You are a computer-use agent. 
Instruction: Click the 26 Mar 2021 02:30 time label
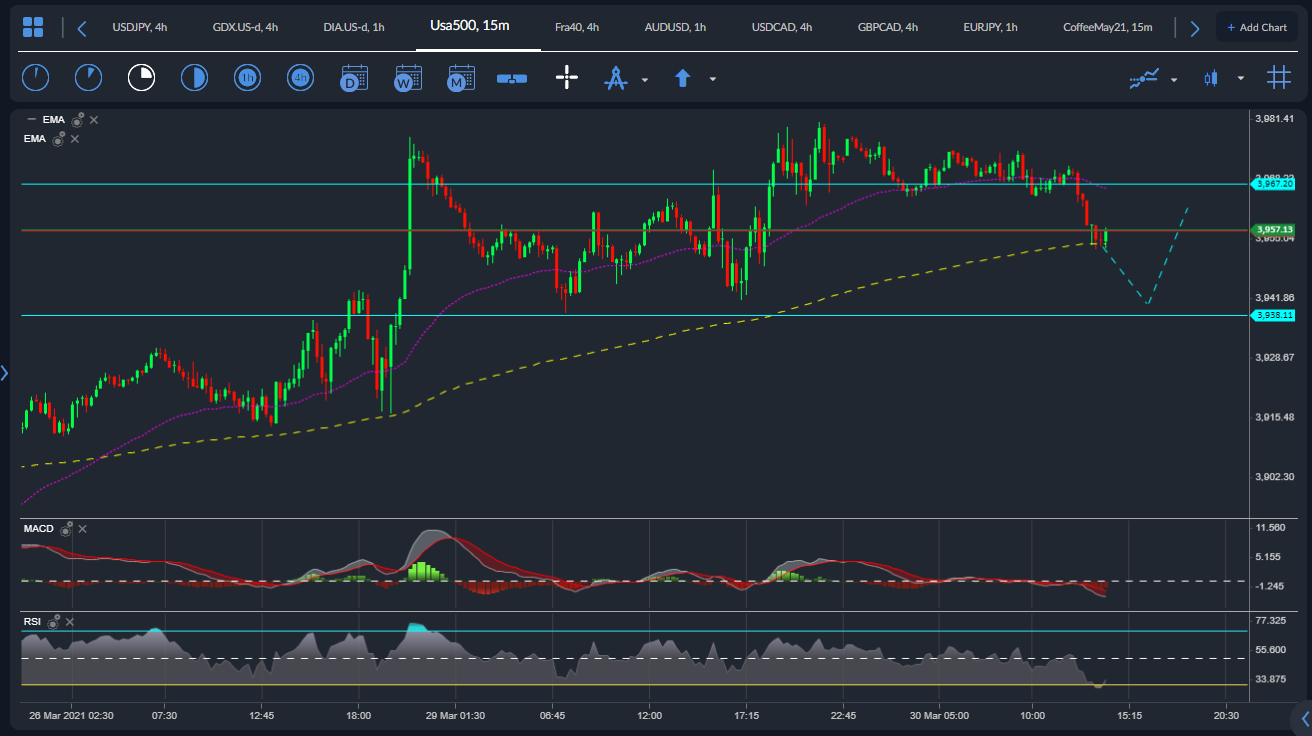tap(71, 716)
